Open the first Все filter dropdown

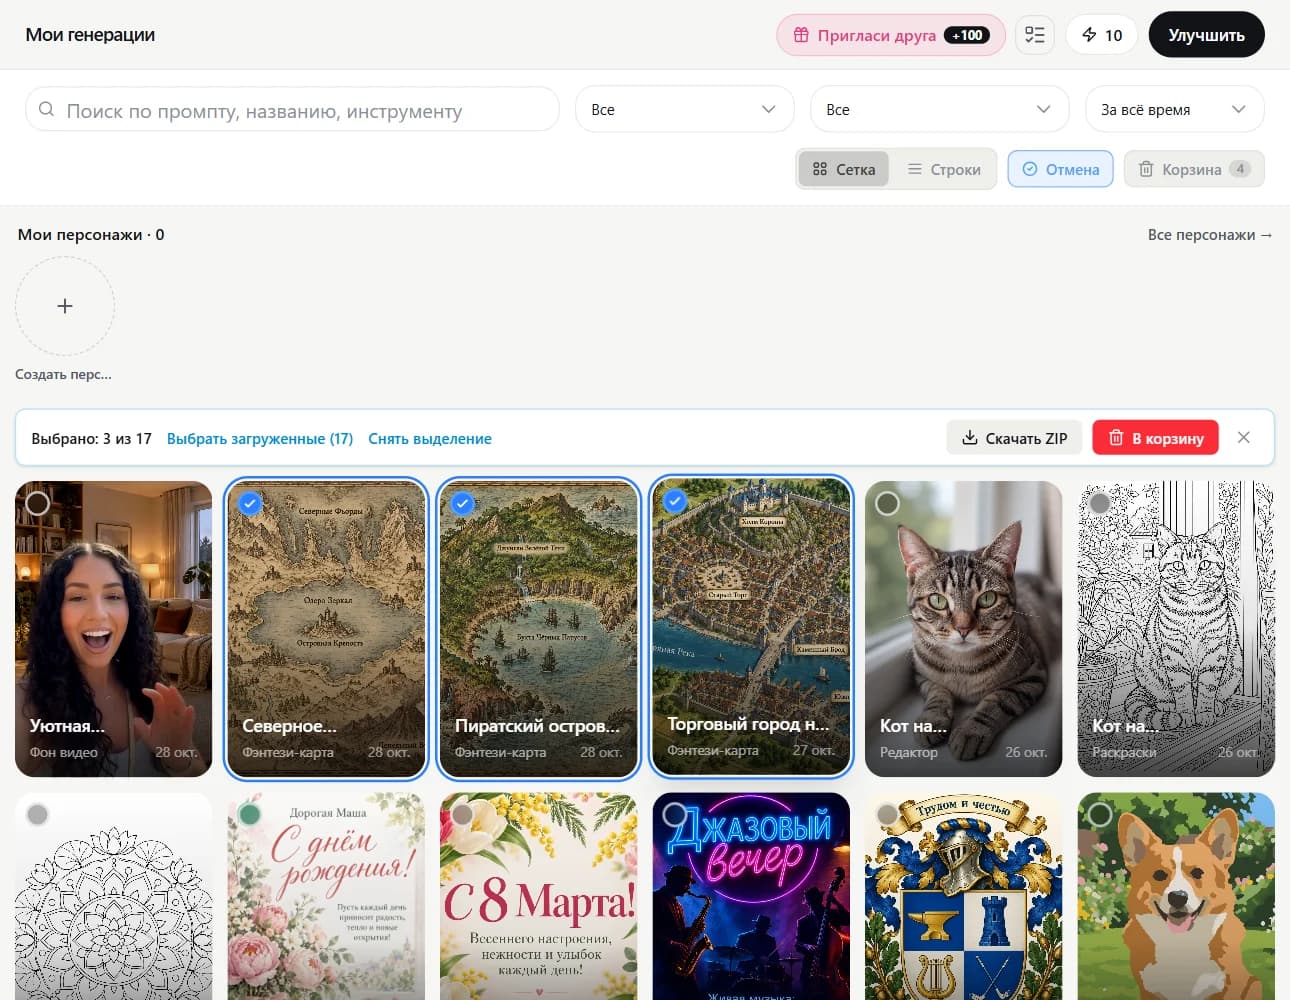pyautogui.click(x=684, y=109)
